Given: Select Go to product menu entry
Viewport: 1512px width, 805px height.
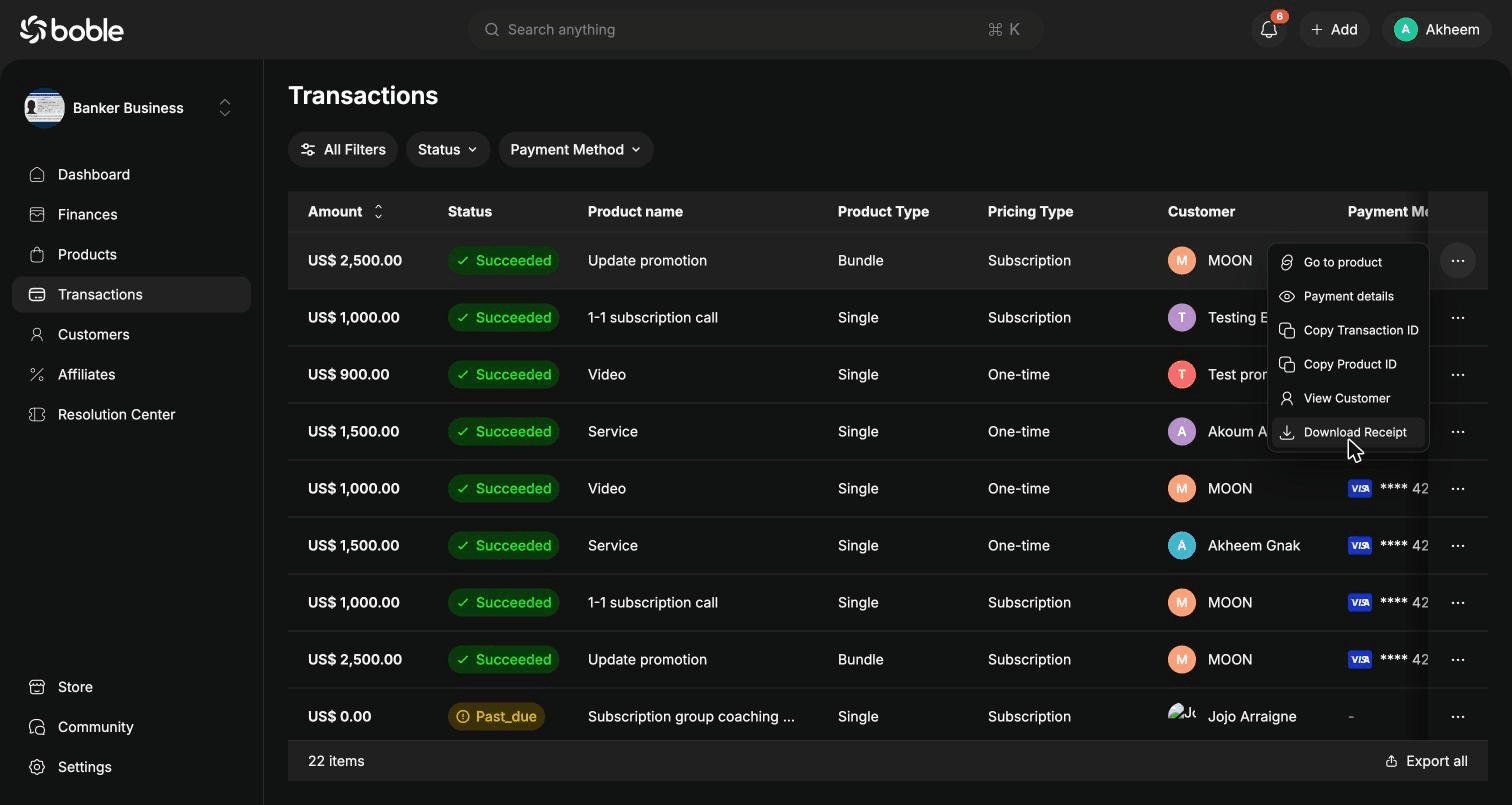Looking at the screenshot, I should [1348, 262].
